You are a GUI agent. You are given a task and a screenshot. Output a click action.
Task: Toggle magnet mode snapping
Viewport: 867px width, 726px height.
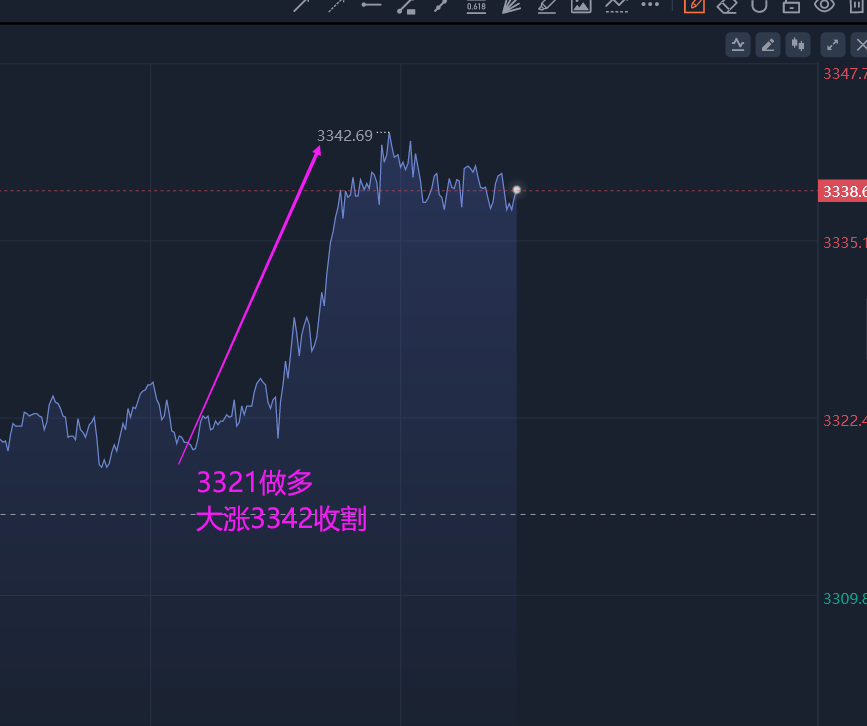tap(760, 6)
